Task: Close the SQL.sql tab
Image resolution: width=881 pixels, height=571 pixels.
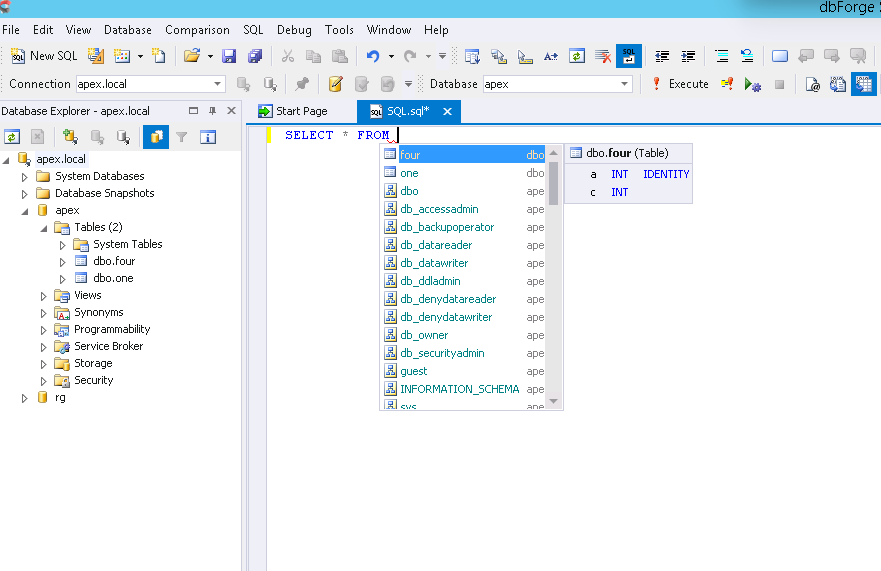Action: tap(447, 111)
